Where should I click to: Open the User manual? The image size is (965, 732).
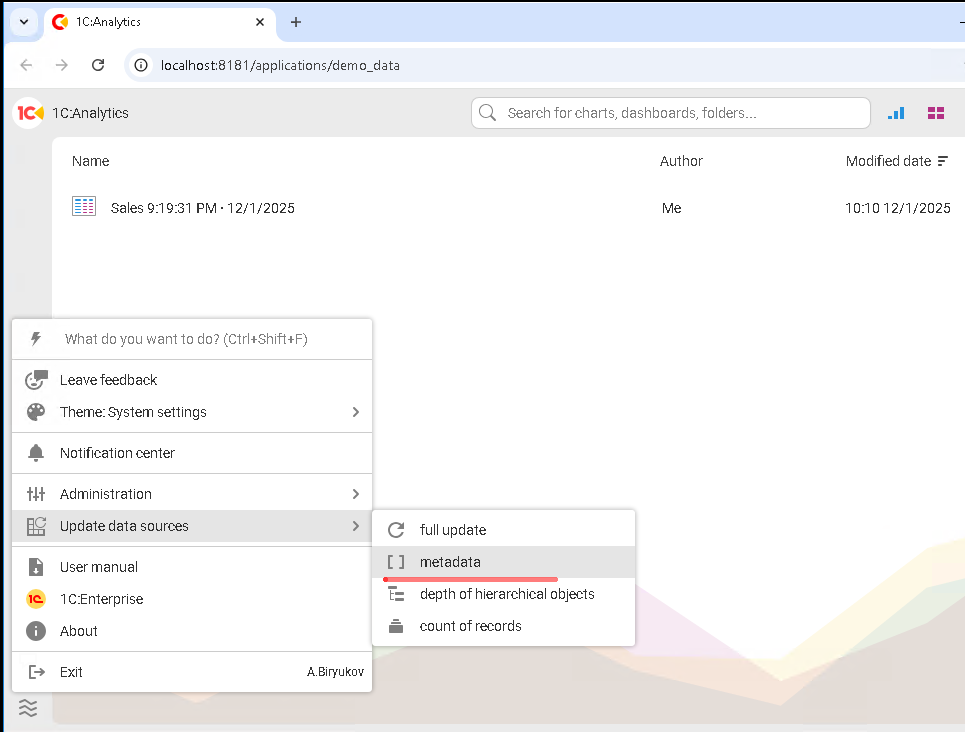pyautogui.click(x=98, y=567)
